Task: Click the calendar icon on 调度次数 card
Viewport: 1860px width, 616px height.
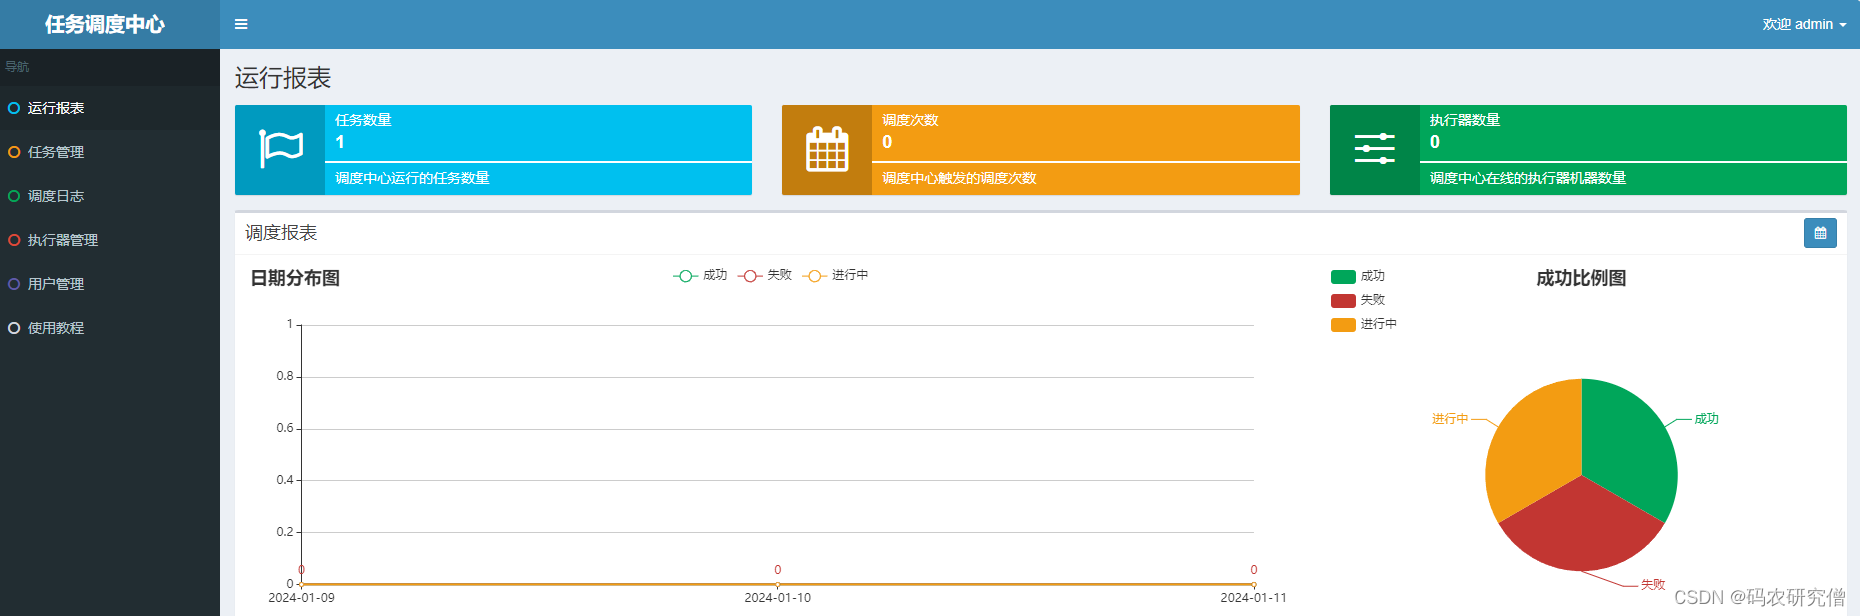Action: 827,149
